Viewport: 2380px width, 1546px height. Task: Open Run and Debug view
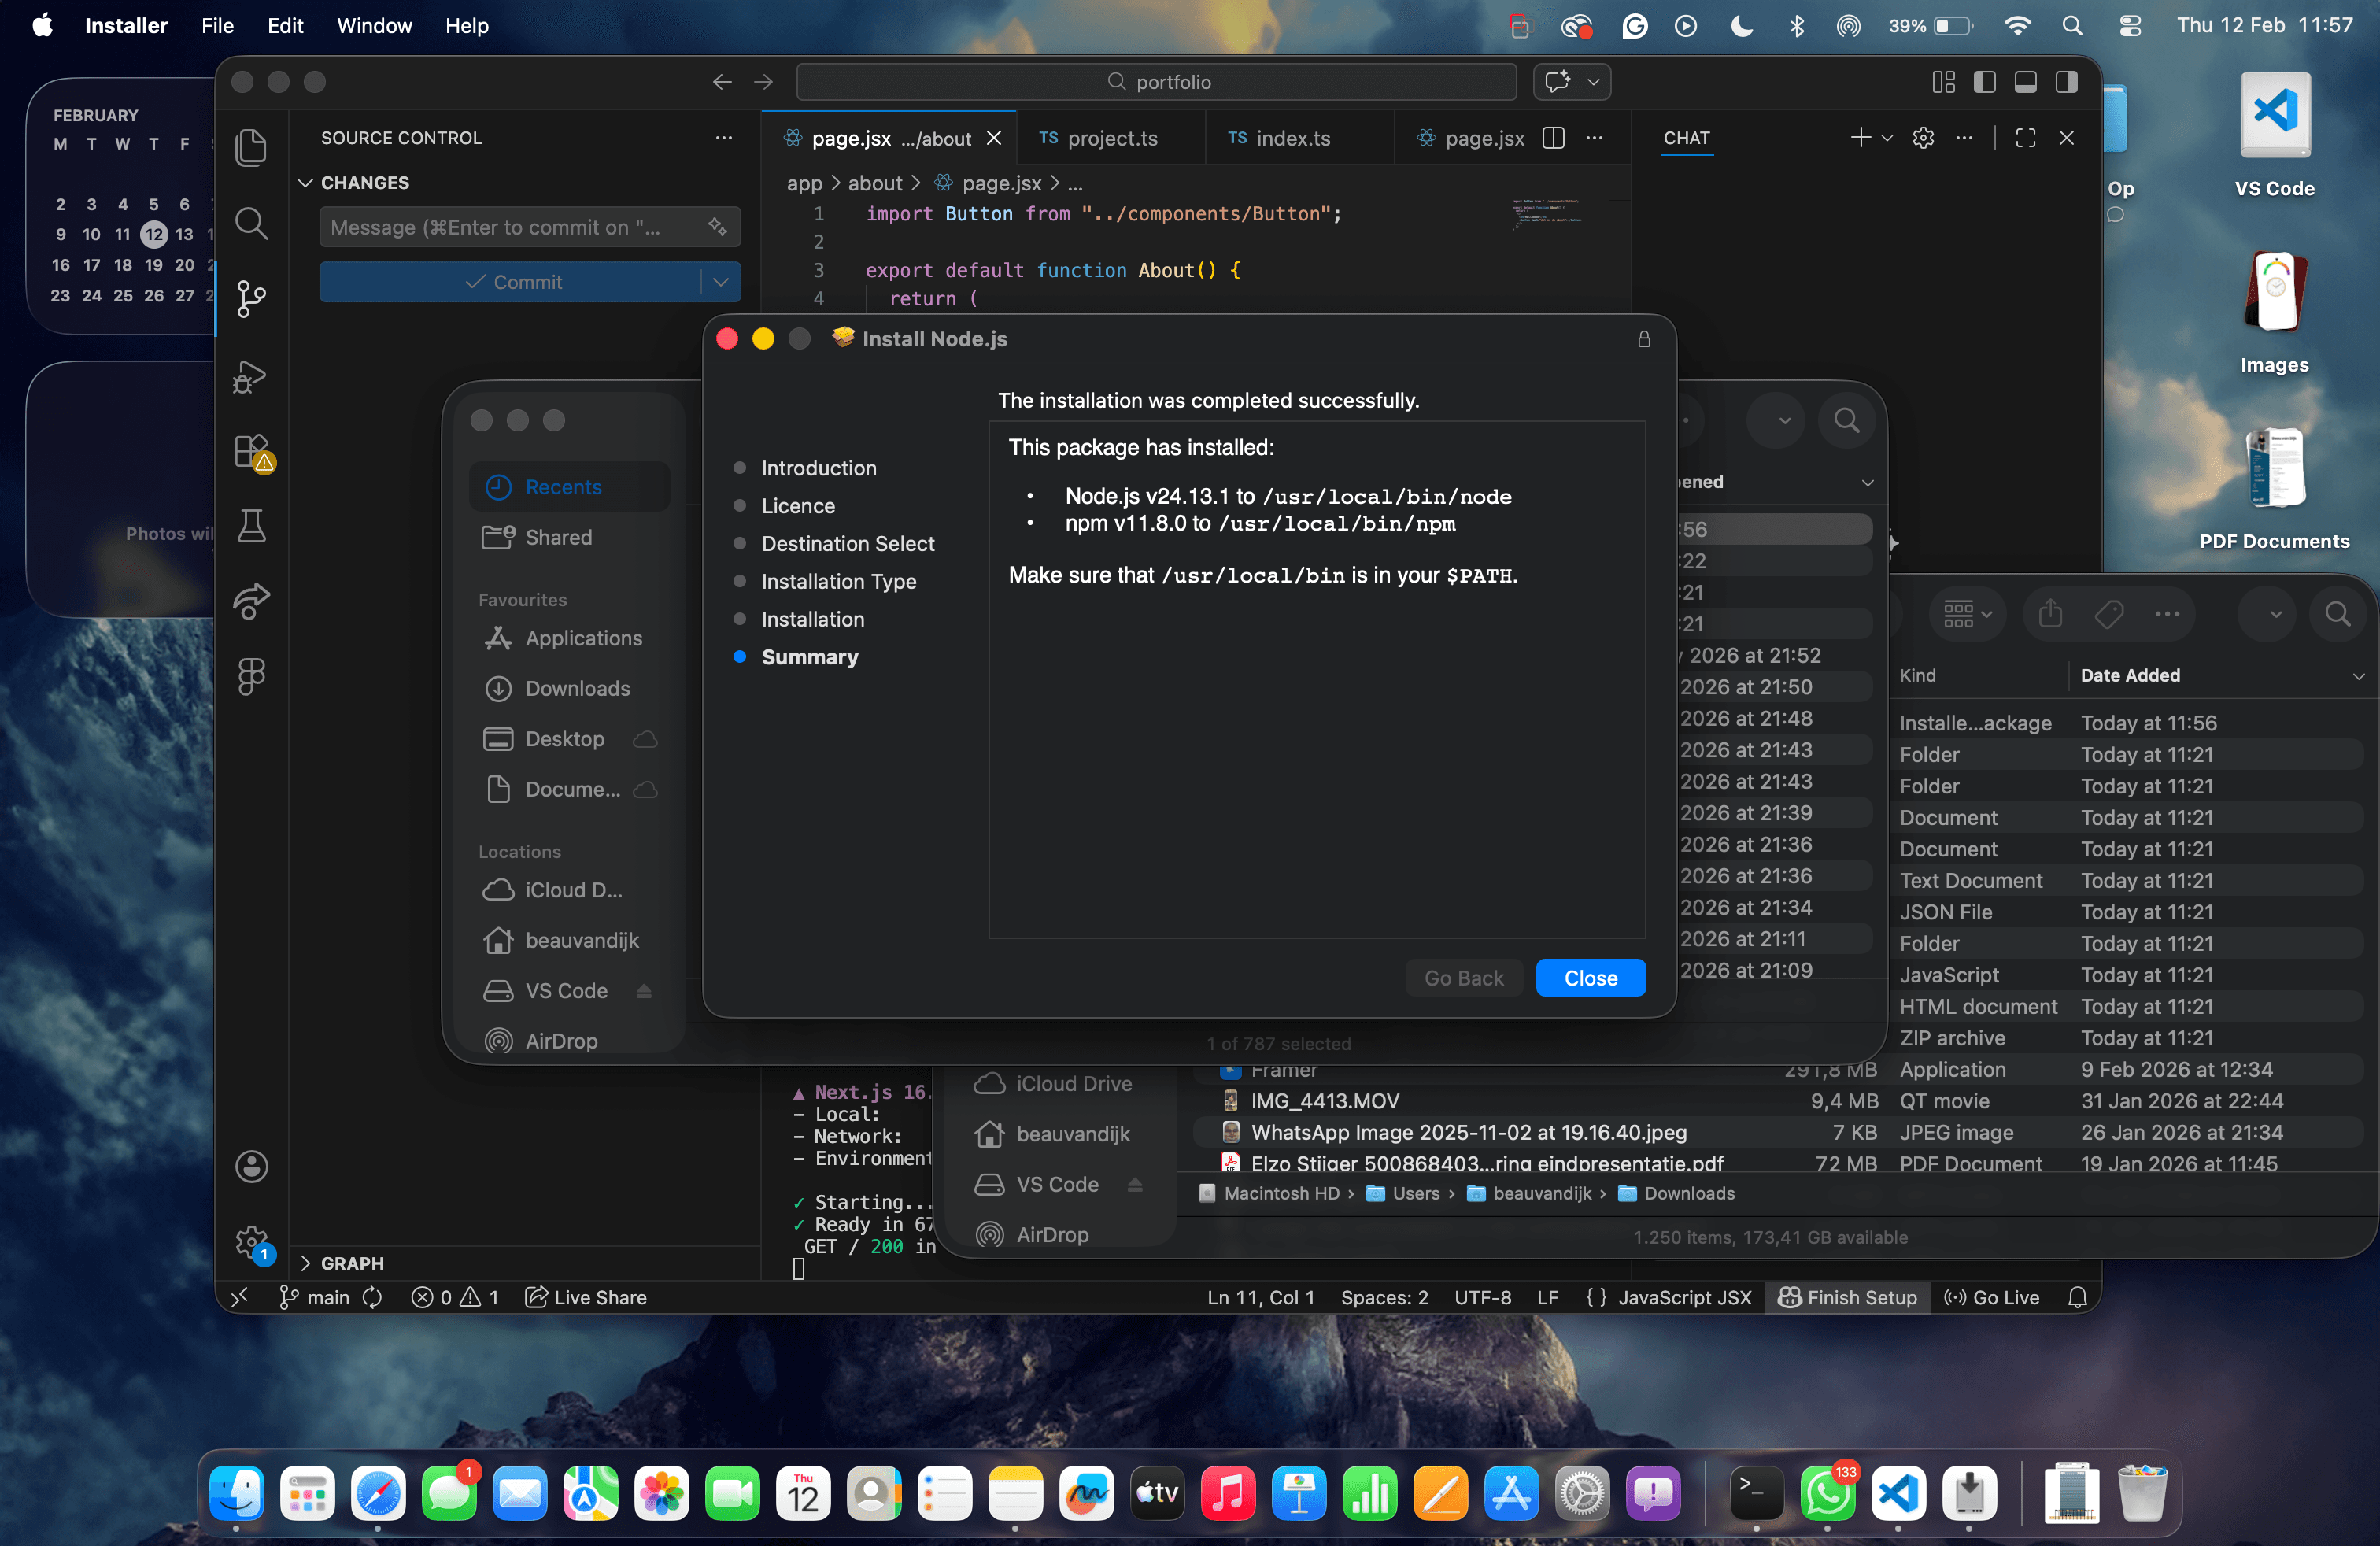point(251,376)
